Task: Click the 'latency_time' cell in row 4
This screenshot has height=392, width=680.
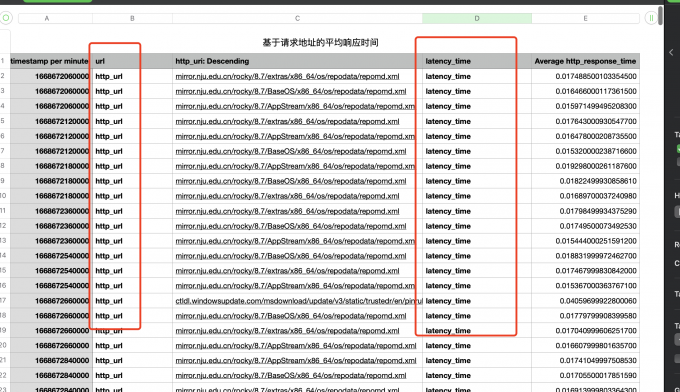Action: (477, 106)
